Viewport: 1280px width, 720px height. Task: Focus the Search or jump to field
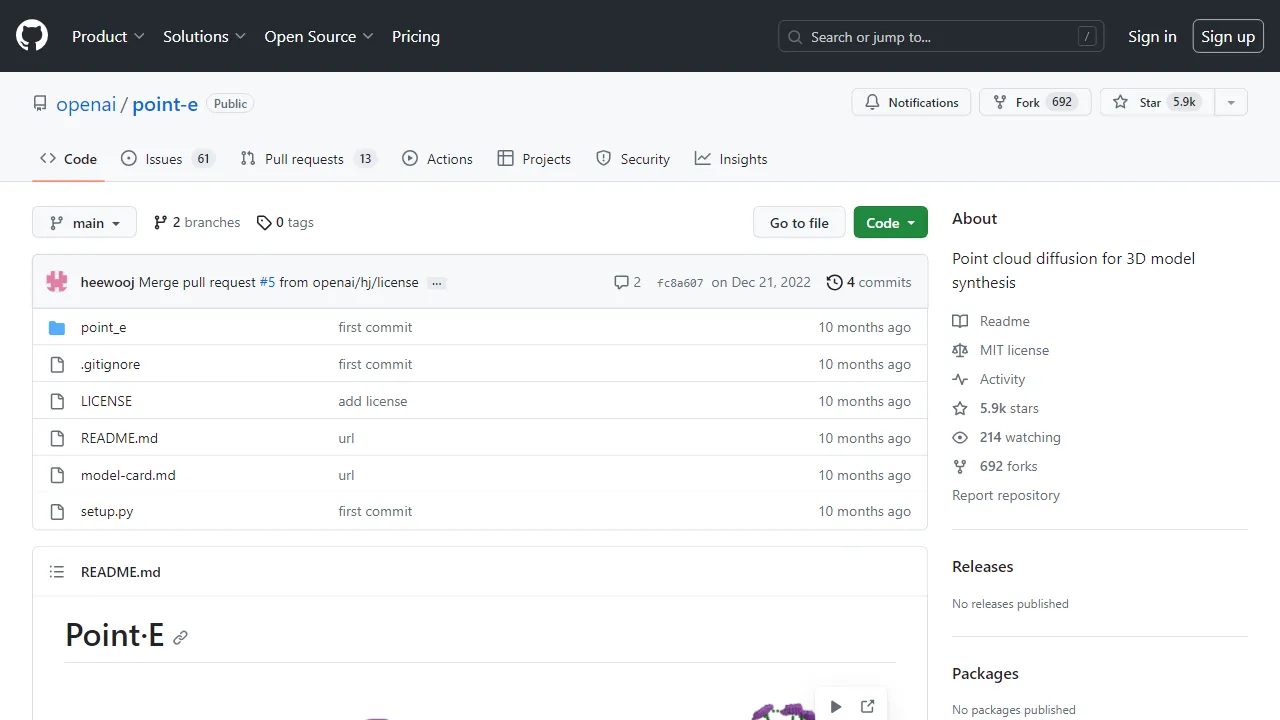pos(941,37)
